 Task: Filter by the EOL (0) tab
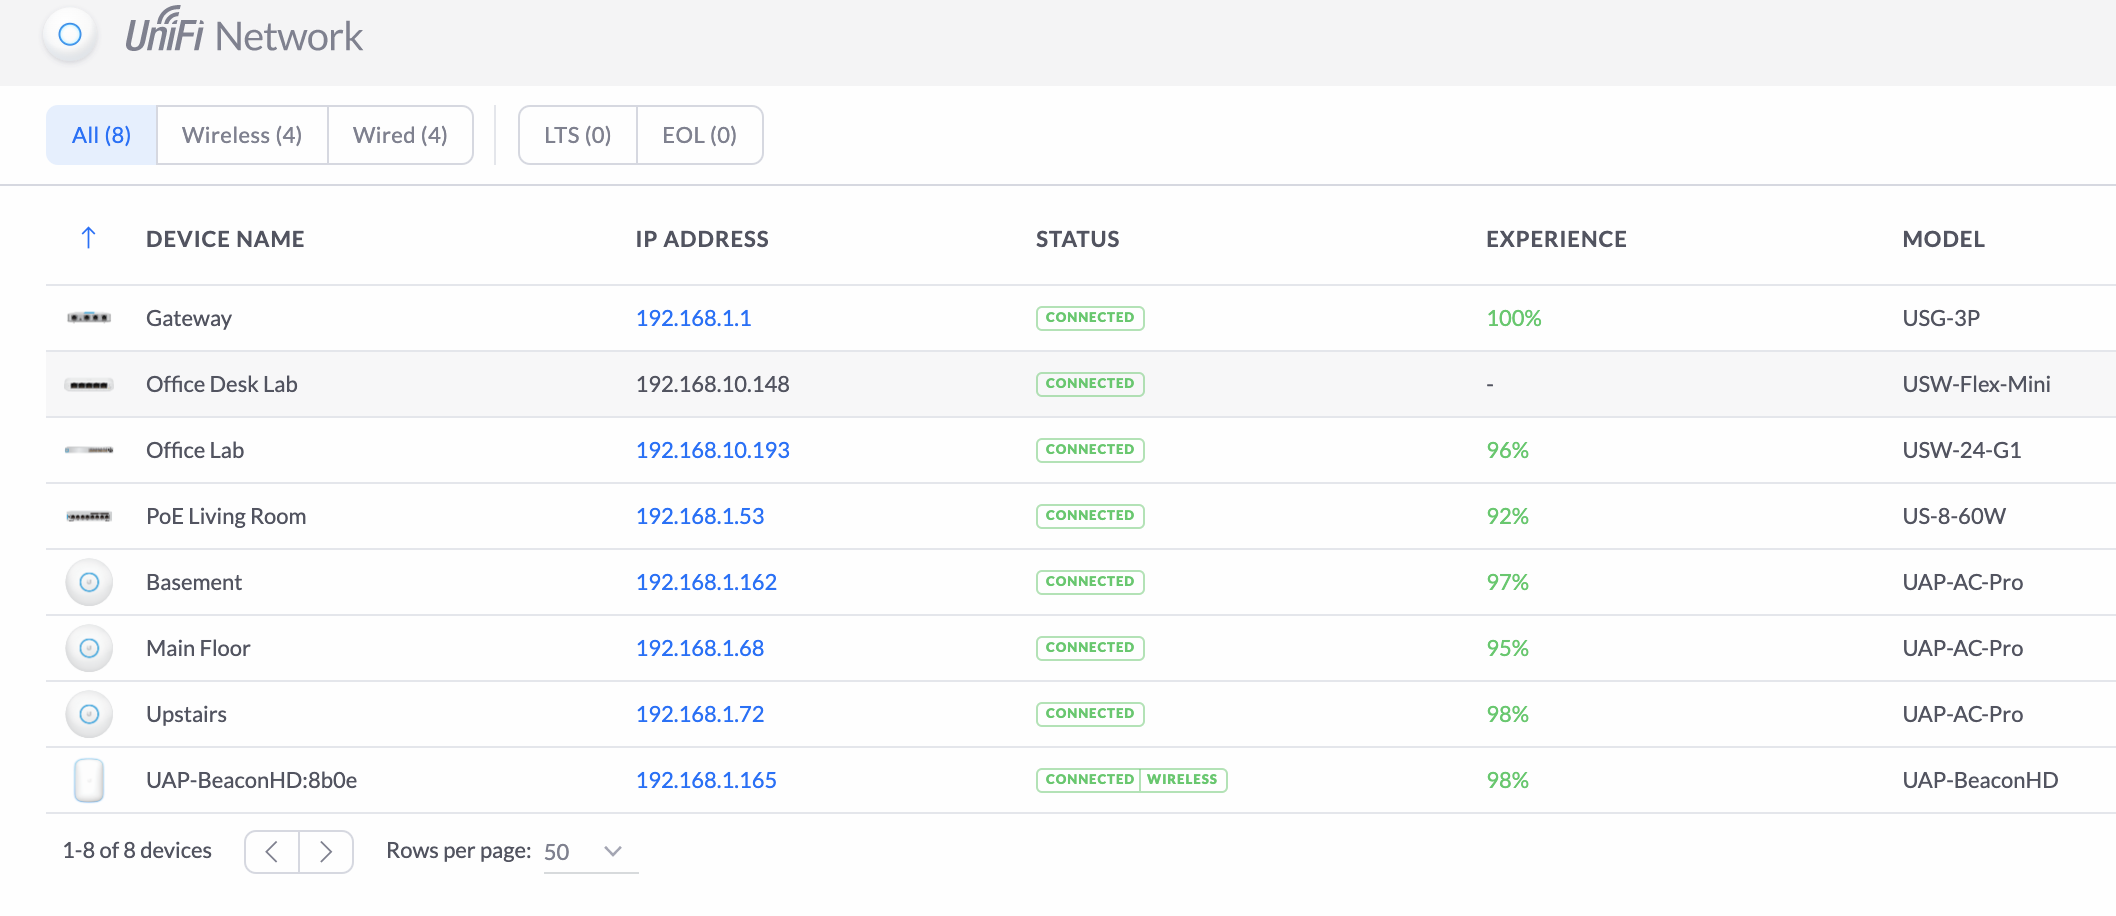(x=700, y=135)
